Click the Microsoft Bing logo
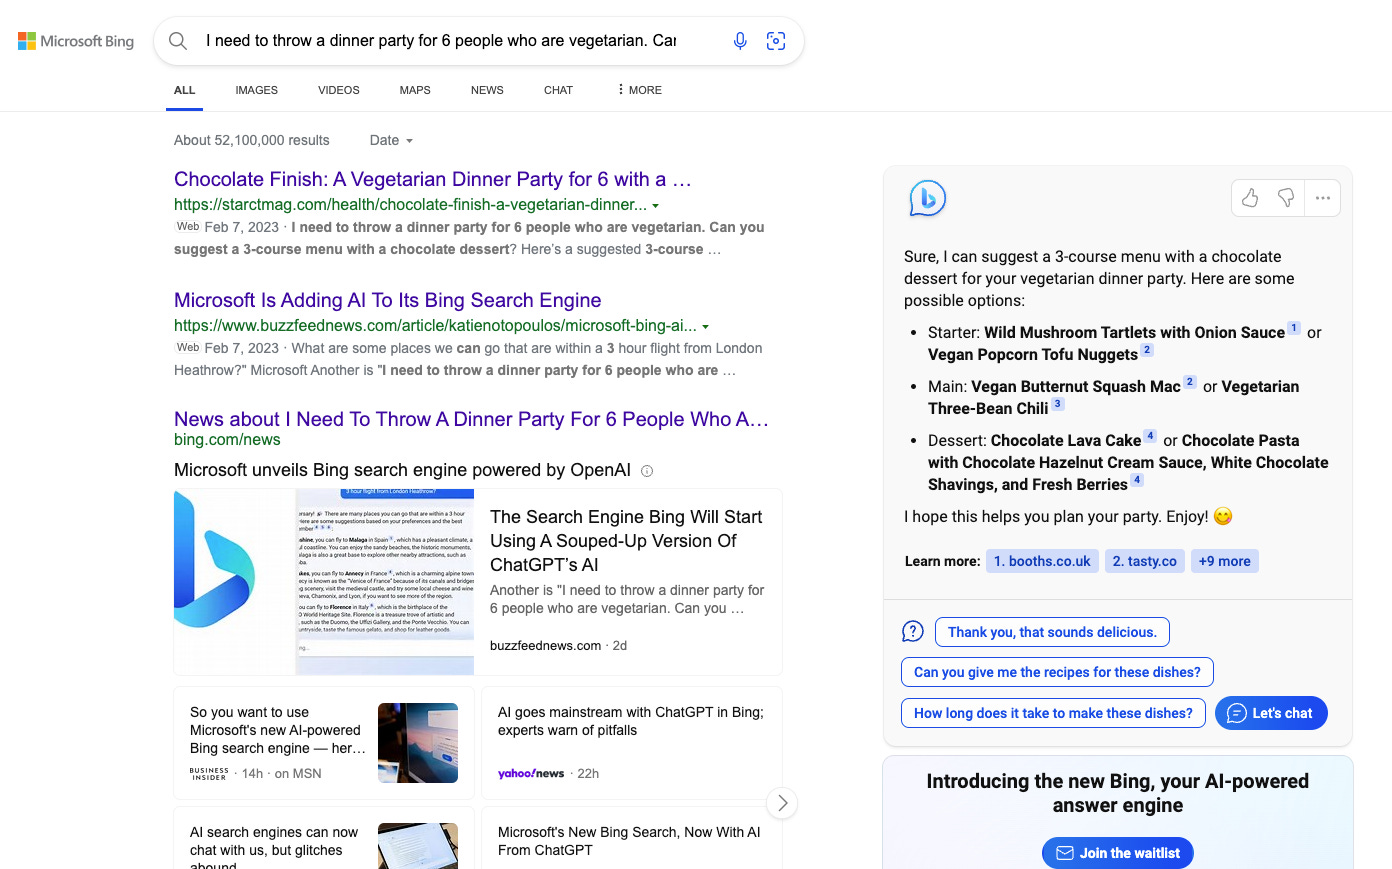This screenshot has width=1392, height=869. (76, 41)
